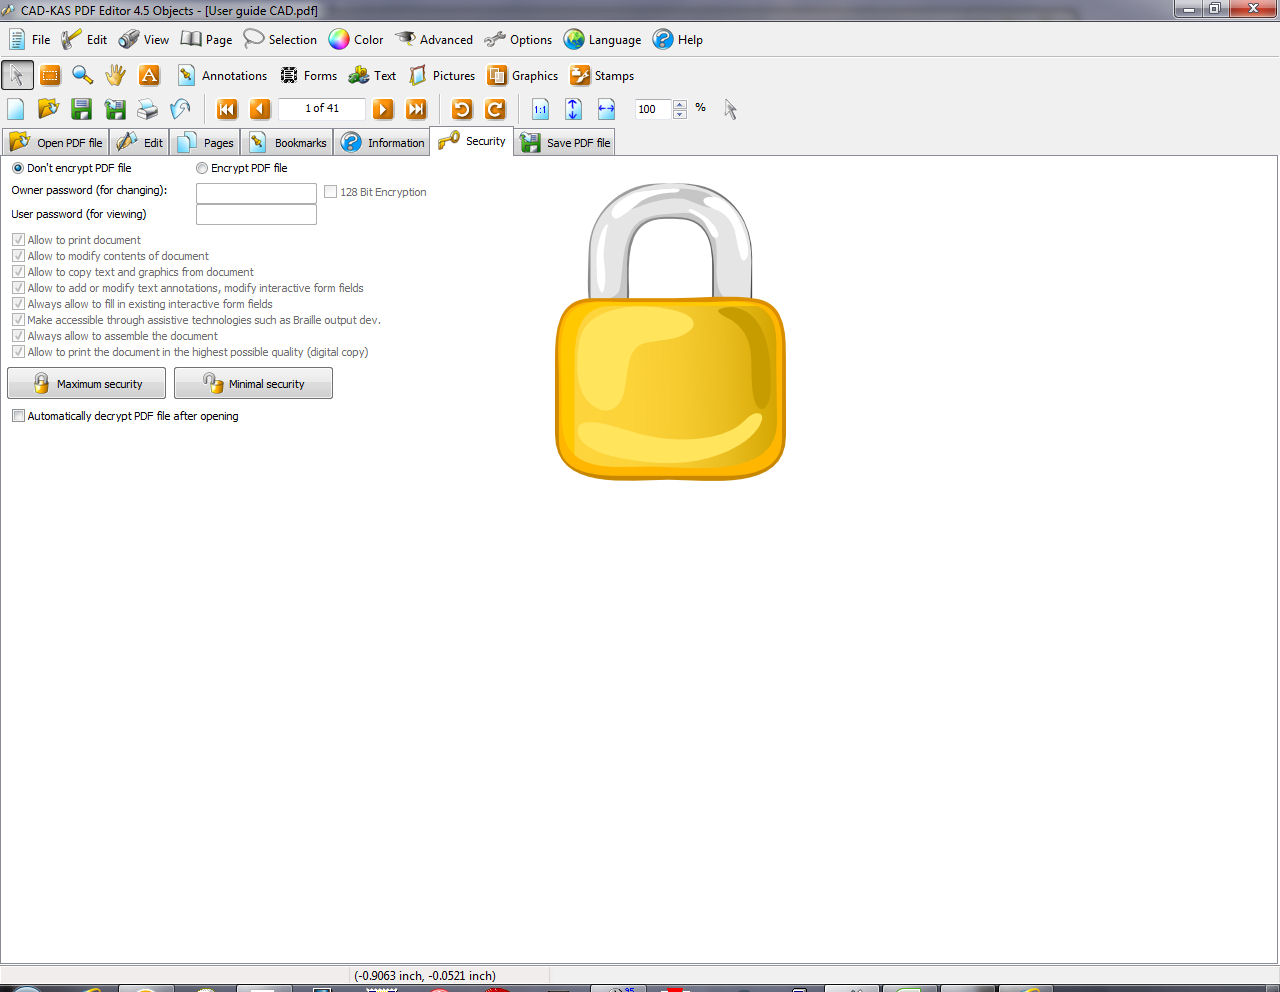Click the fit page width icon
Image resolution: width=1280 pixels, height=992 pixels.
pos(606,109)
